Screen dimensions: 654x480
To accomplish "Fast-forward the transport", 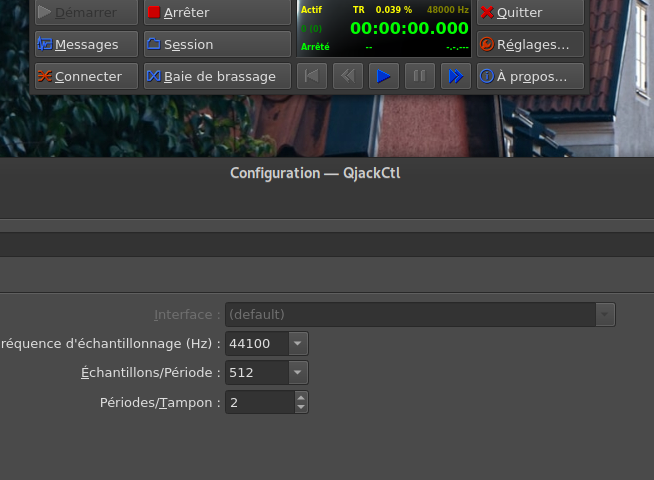I will [456, 76].
